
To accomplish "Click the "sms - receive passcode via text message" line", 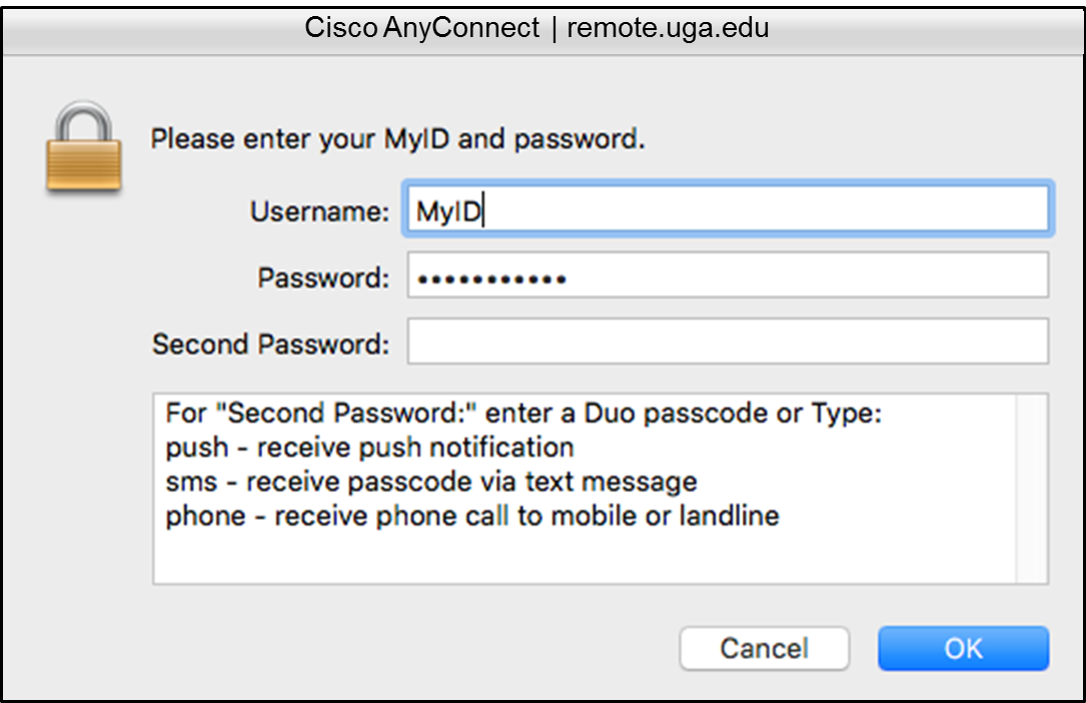I will [x=431, y=481].
